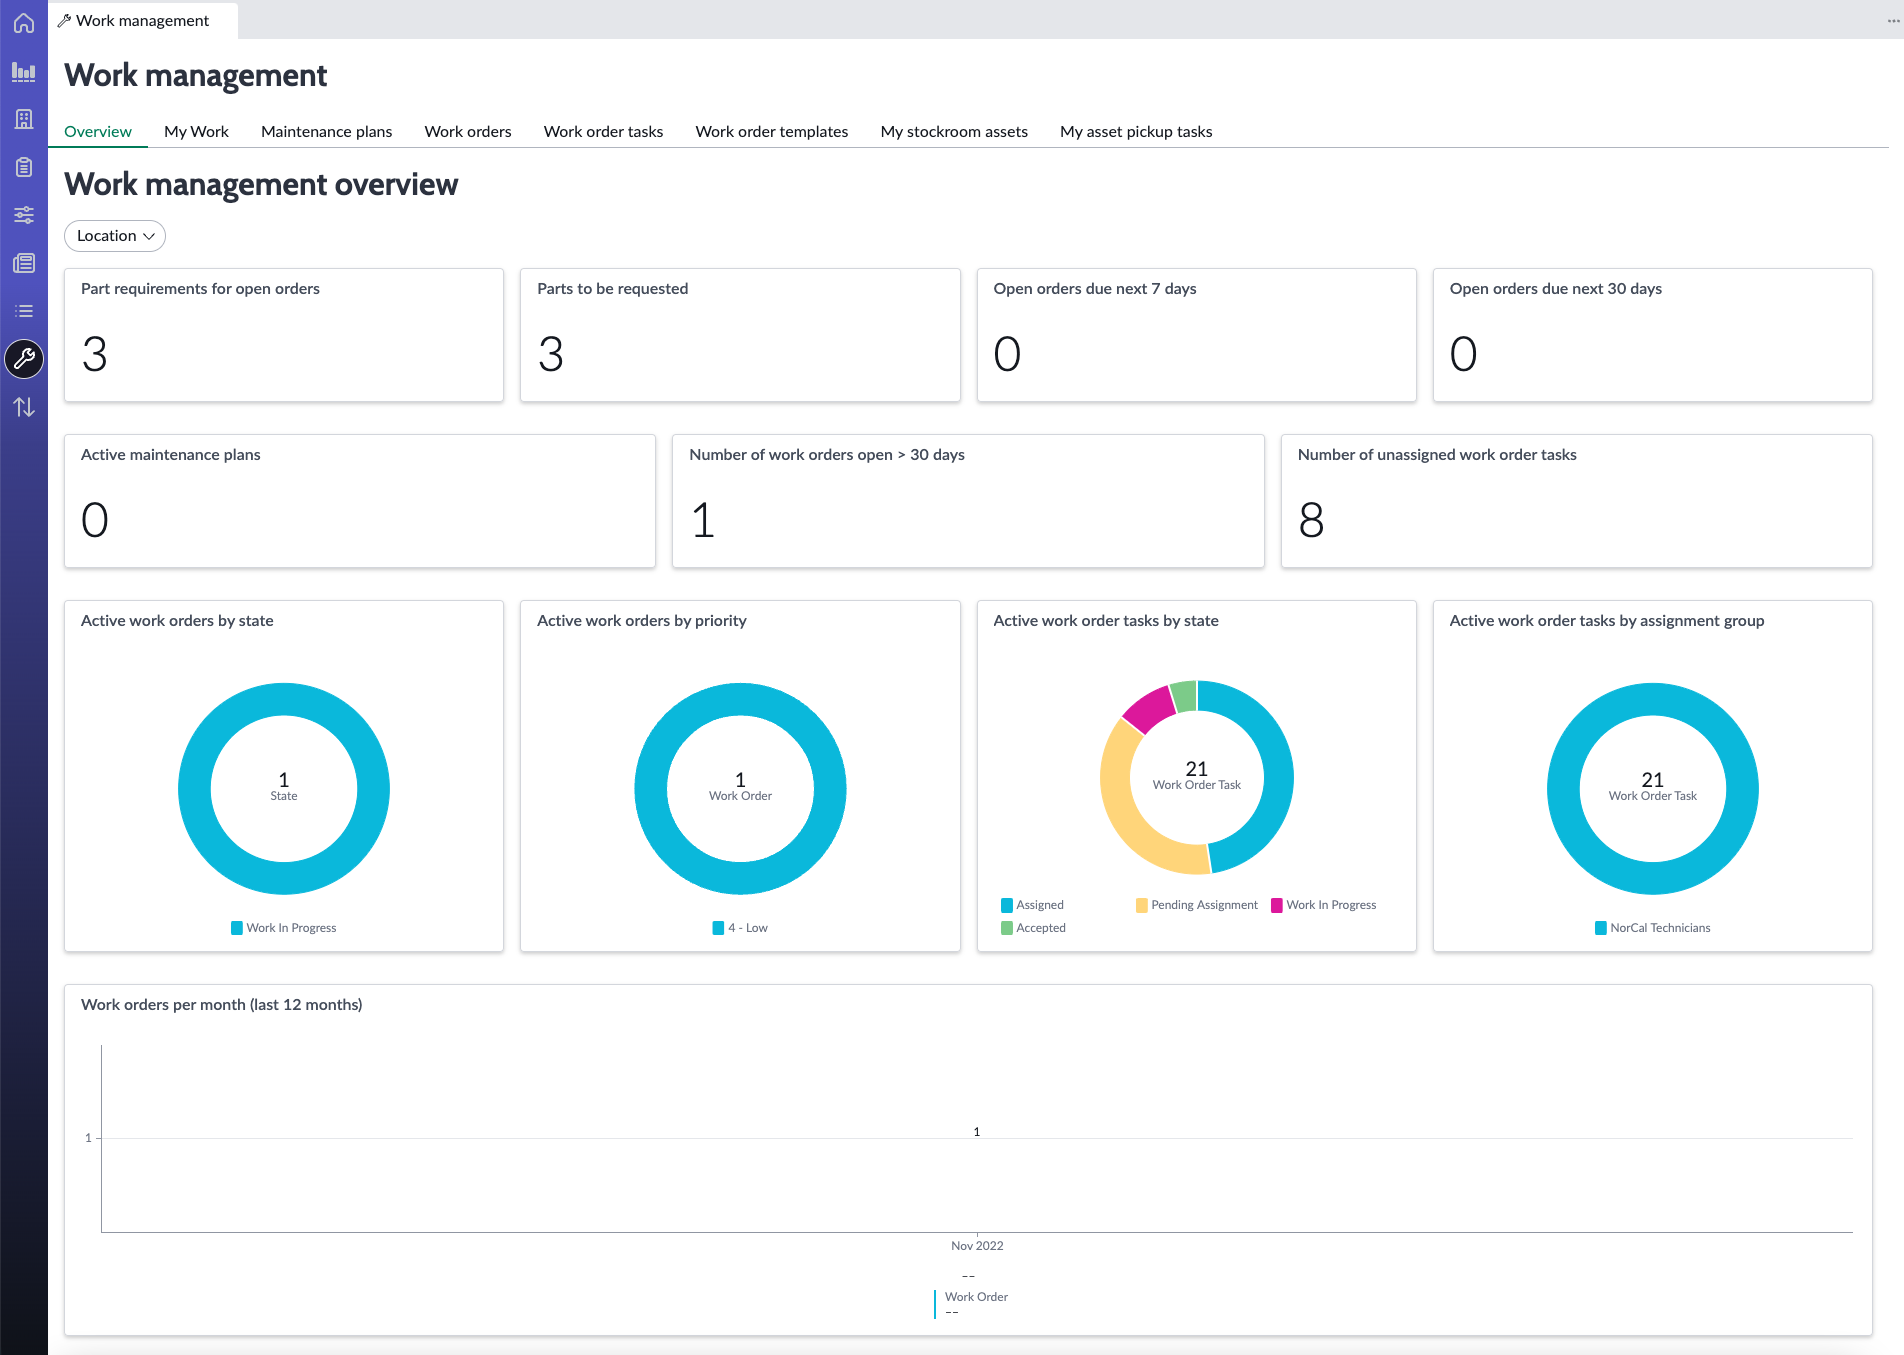Open the My stockroom assets tab
The width and height of the screenshot is (1904, 1355).
point(954,131)
